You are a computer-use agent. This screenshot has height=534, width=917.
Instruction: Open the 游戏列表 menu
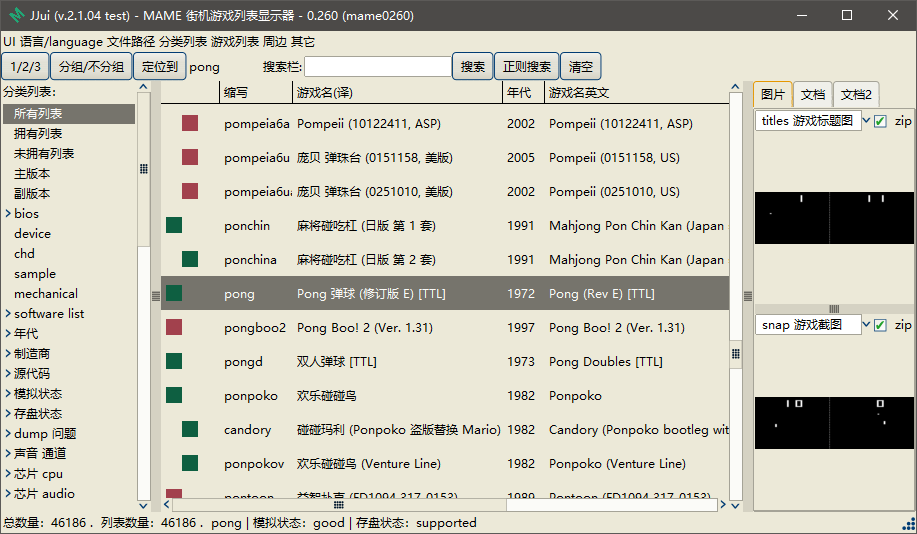(x=235, y=42)
